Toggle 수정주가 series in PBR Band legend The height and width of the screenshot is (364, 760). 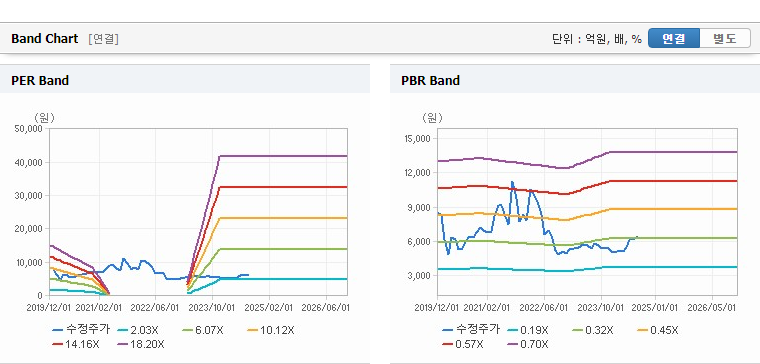click(x=470, y=330)
